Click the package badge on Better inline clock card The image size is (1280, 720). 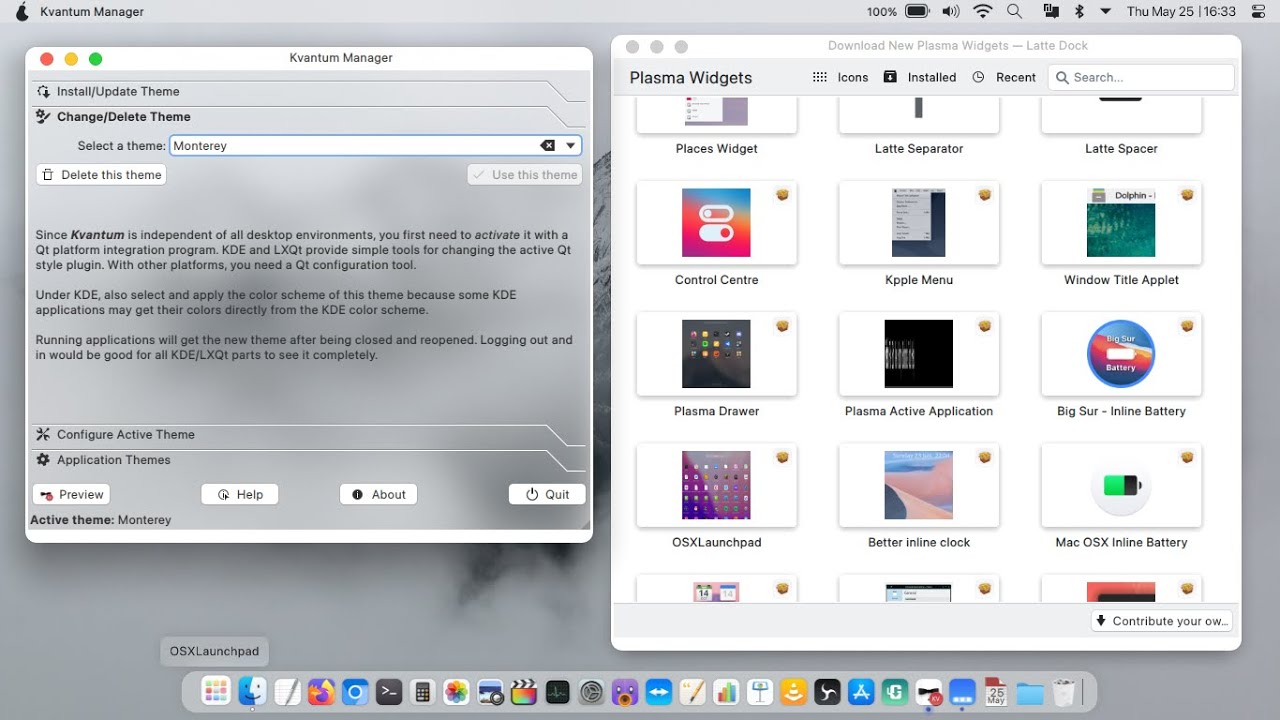[x=985, y=457]
